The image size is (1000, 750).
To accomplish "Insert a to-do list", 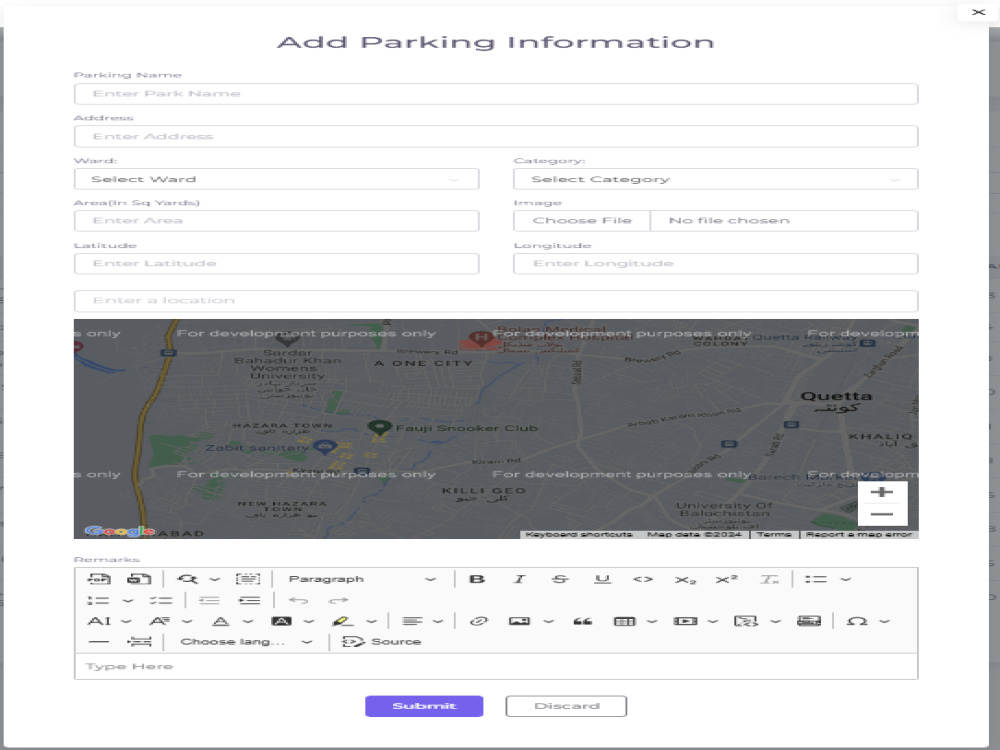I will pos(160,600).
